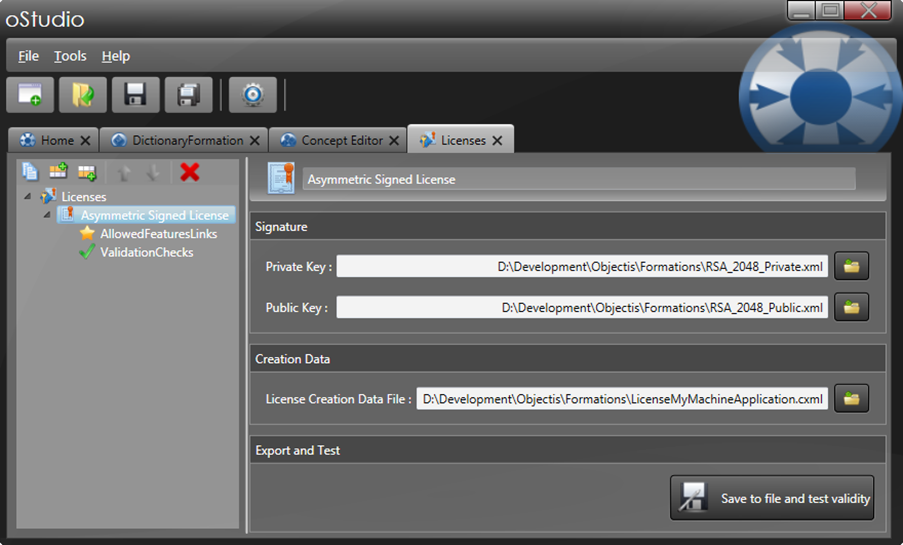The width and height of the screenshot is (903, 545).
Task: Click the Licenses root node icon
Action: (48, 196)
